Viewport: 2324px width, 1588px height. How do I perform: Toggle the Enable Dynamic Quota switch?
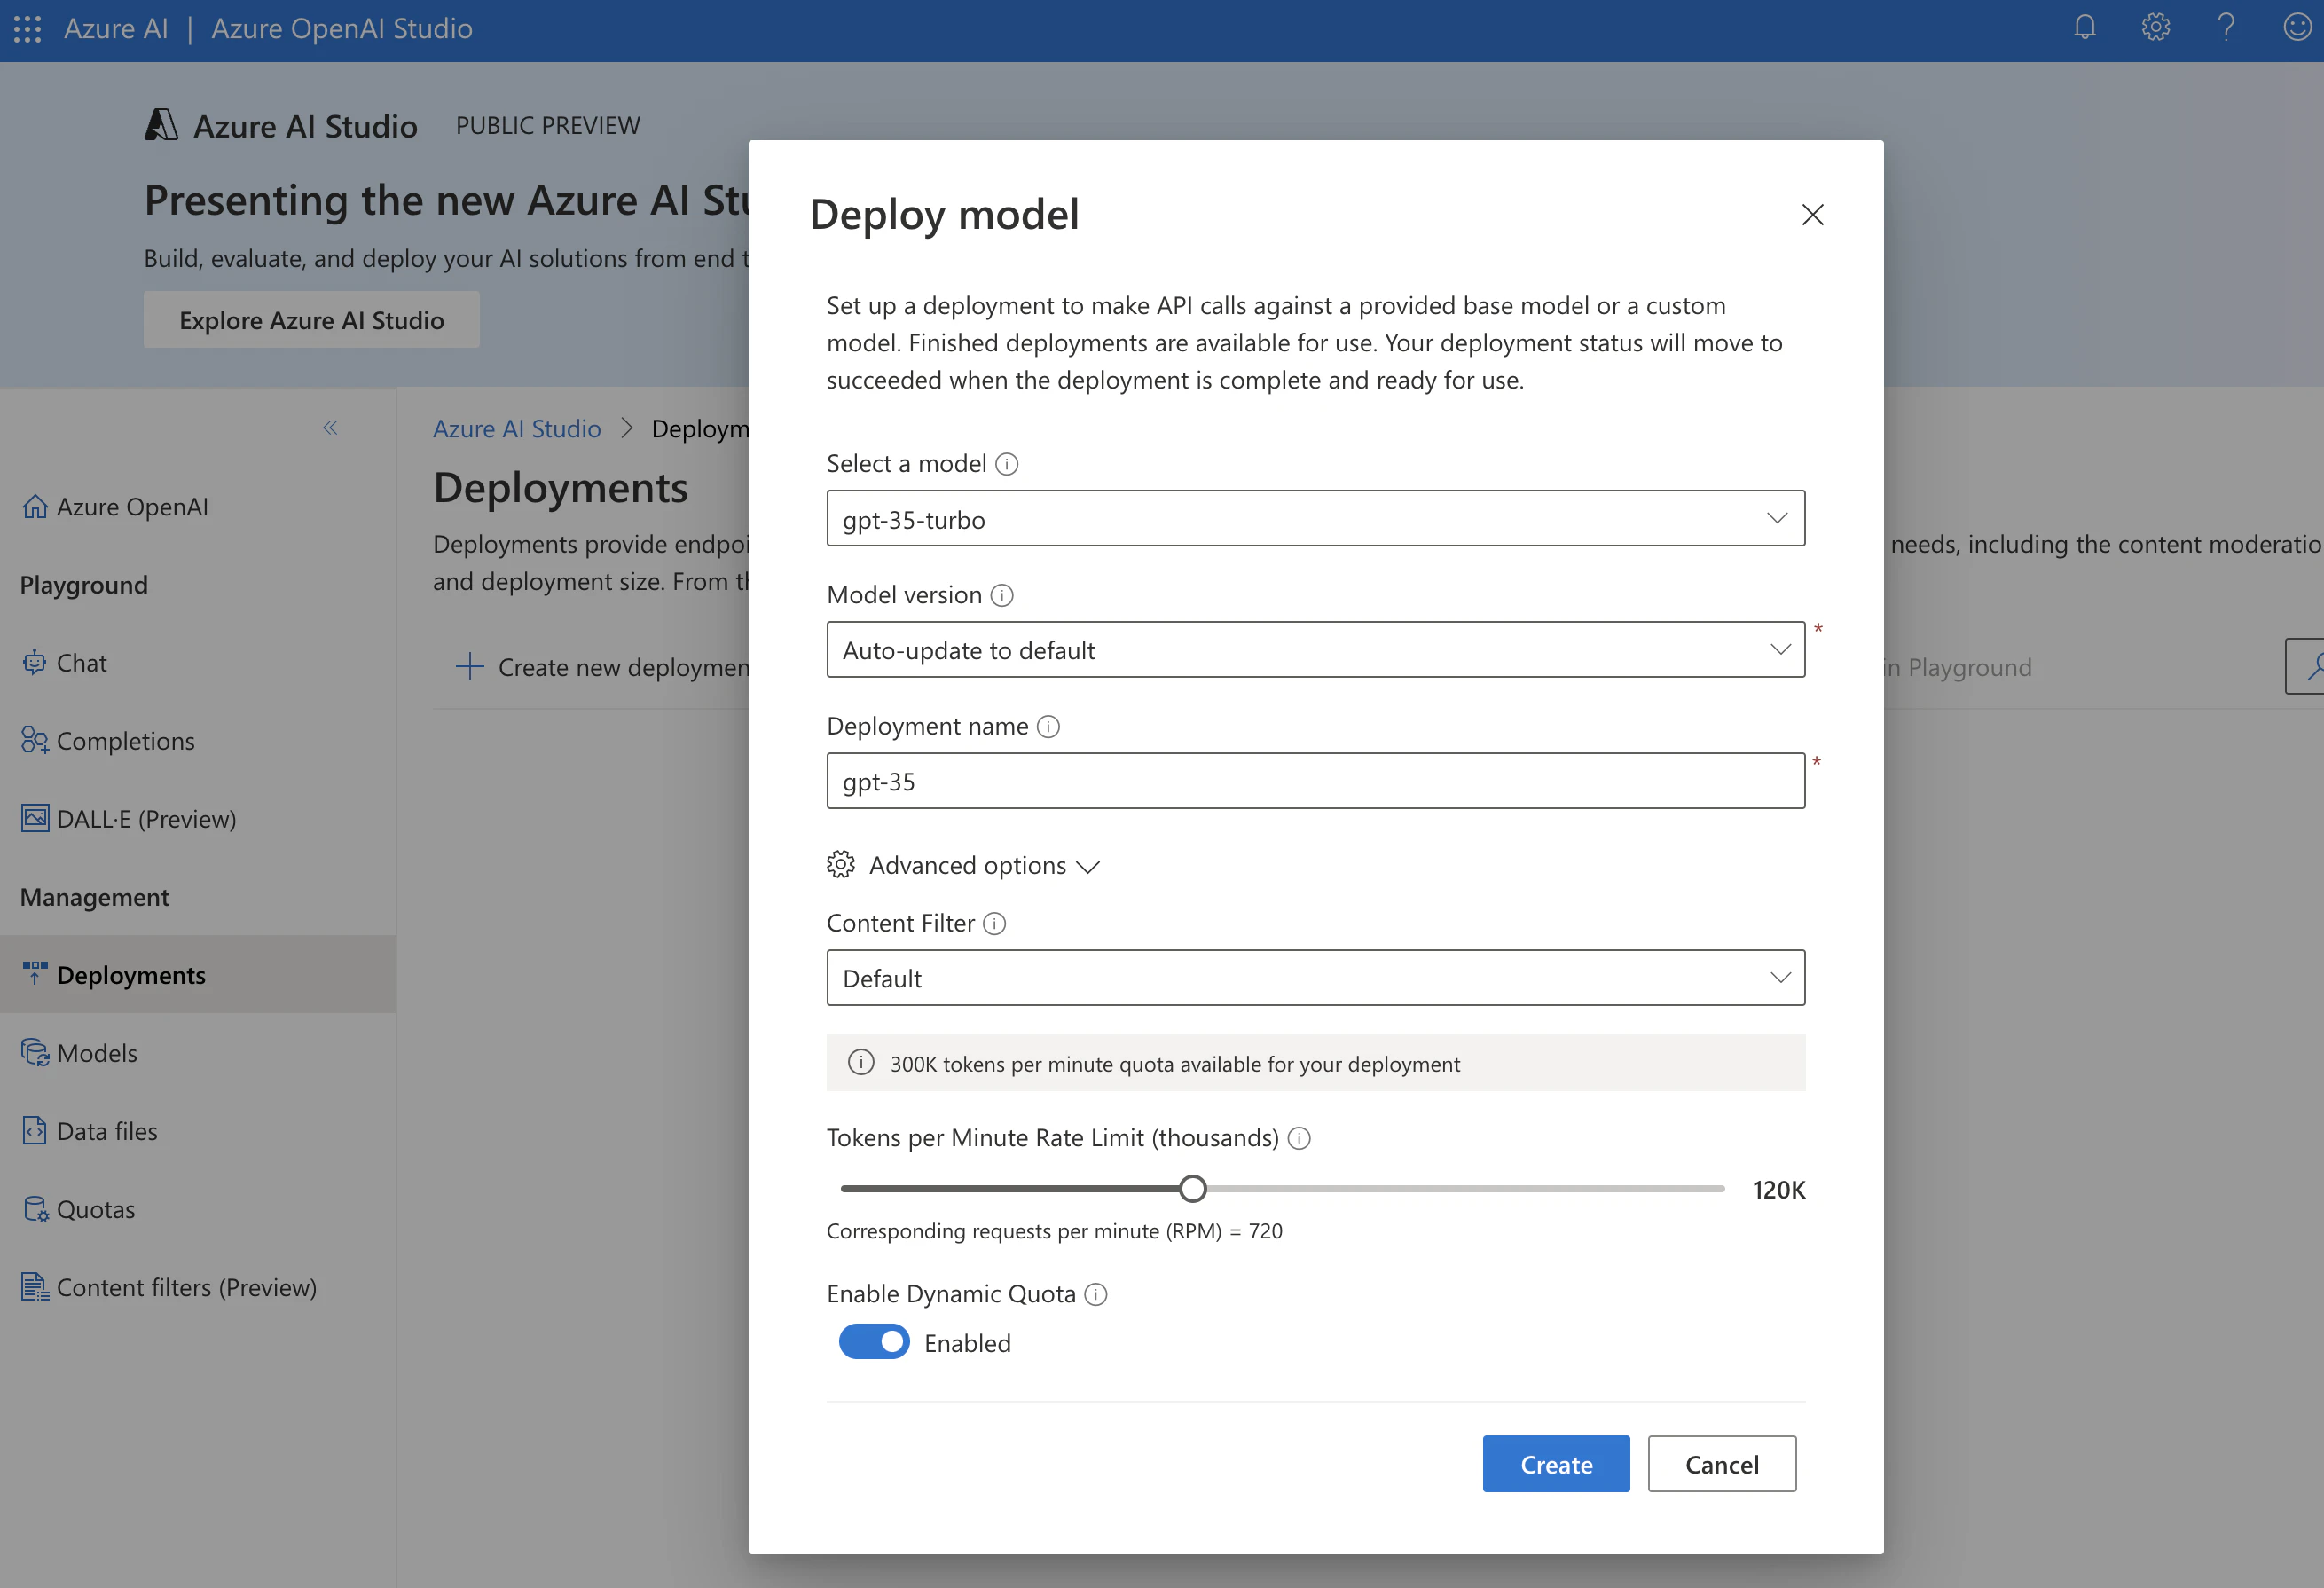point(874,1342)
